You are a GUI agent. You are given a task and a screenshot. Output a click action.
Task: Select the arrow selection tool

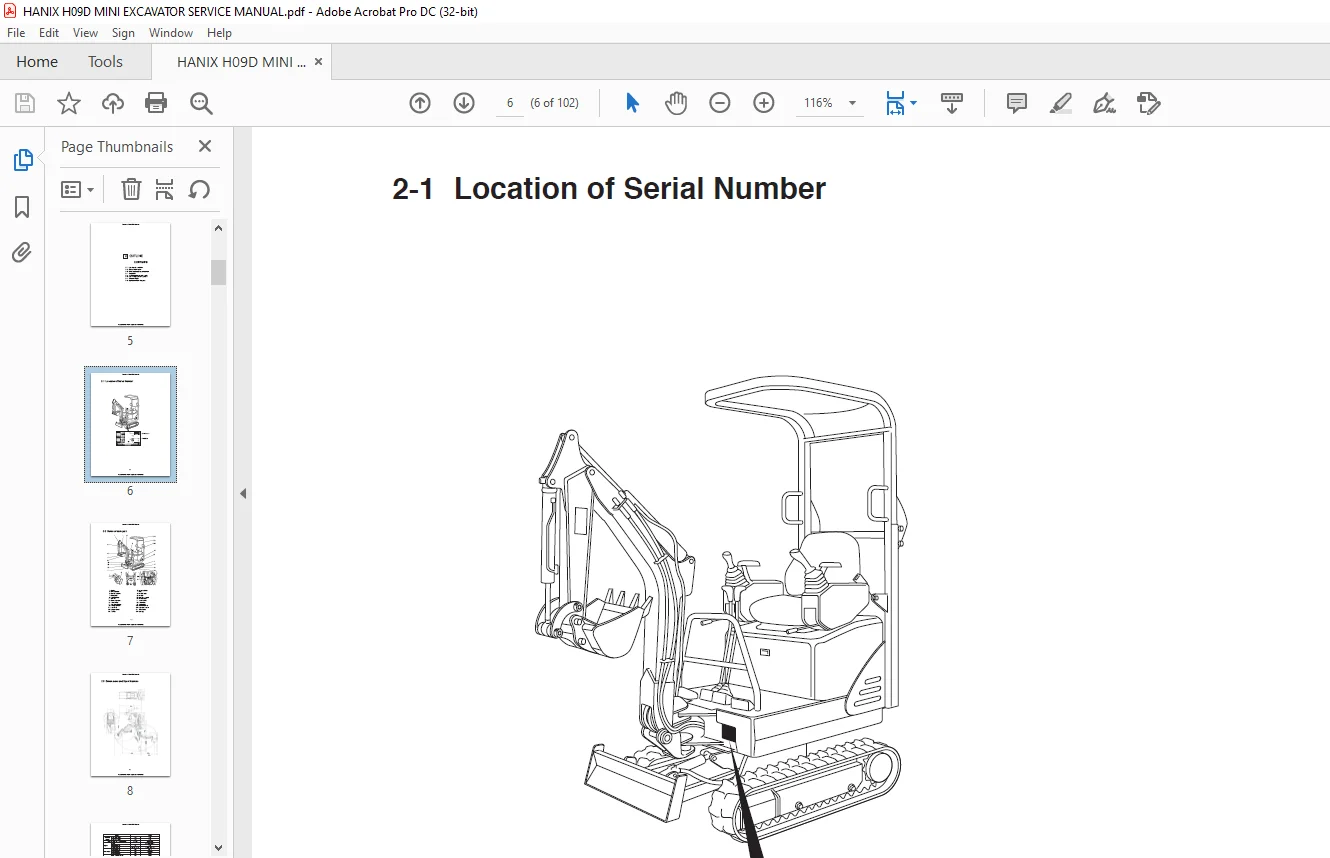click(x=632, y=103)
